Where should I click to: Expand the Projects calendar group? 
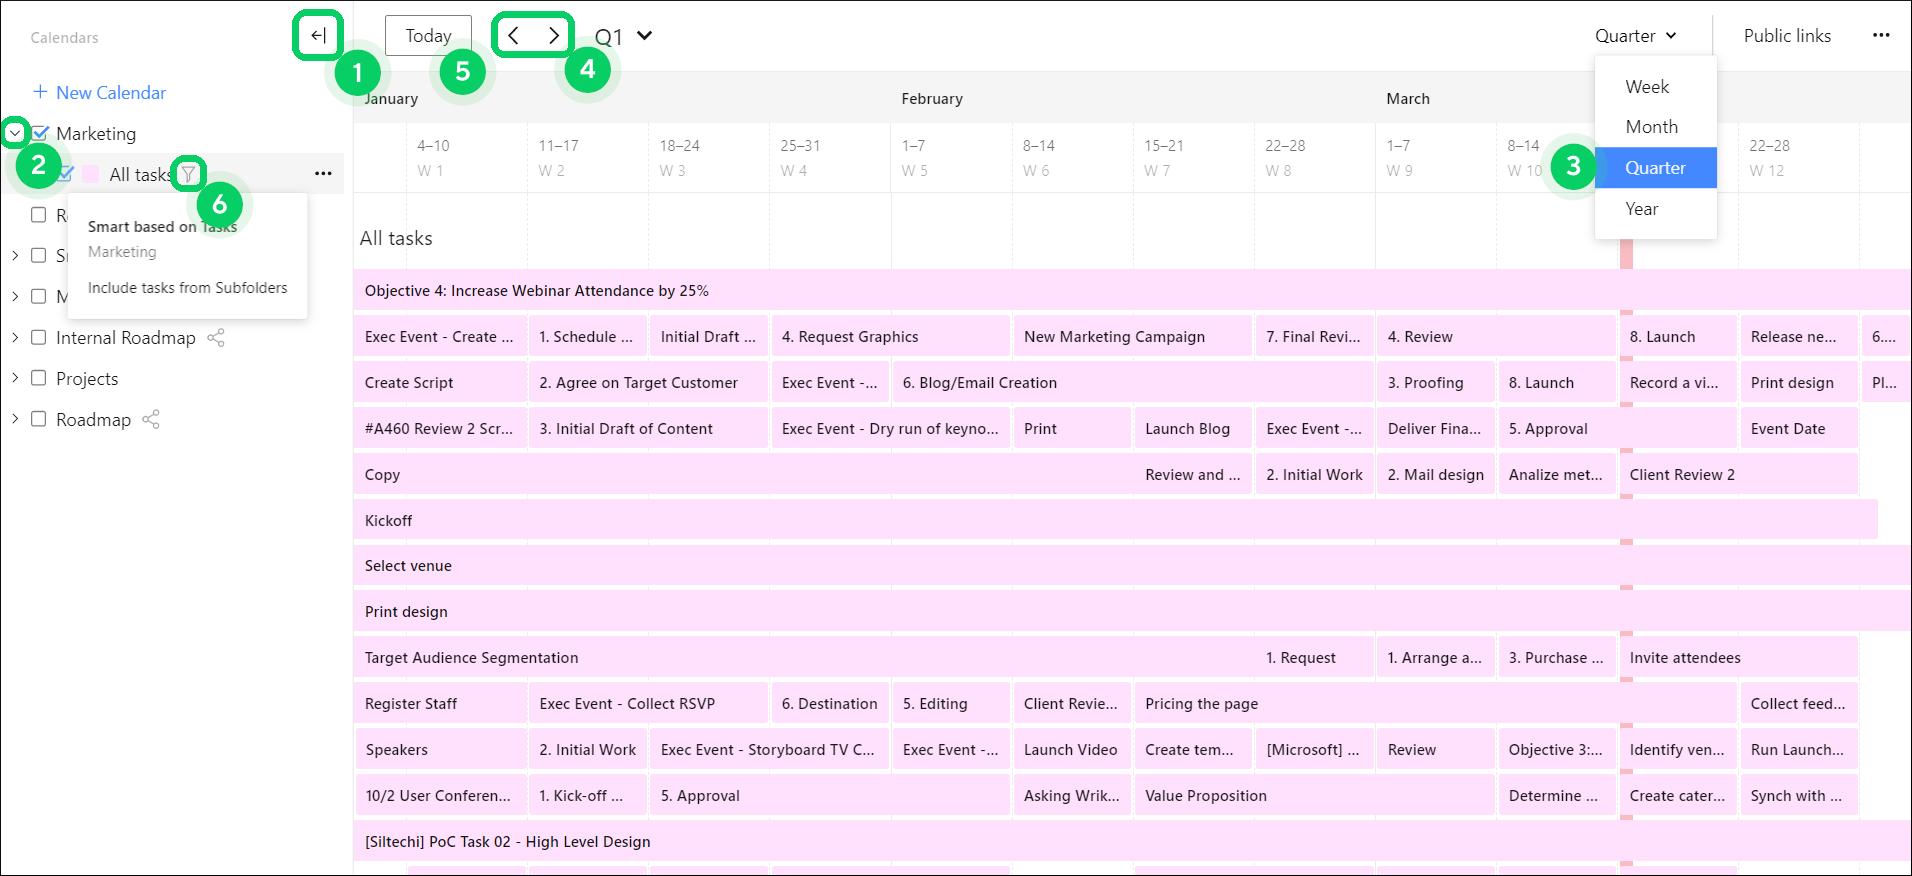pyautogui.click(x=15, y=378)
